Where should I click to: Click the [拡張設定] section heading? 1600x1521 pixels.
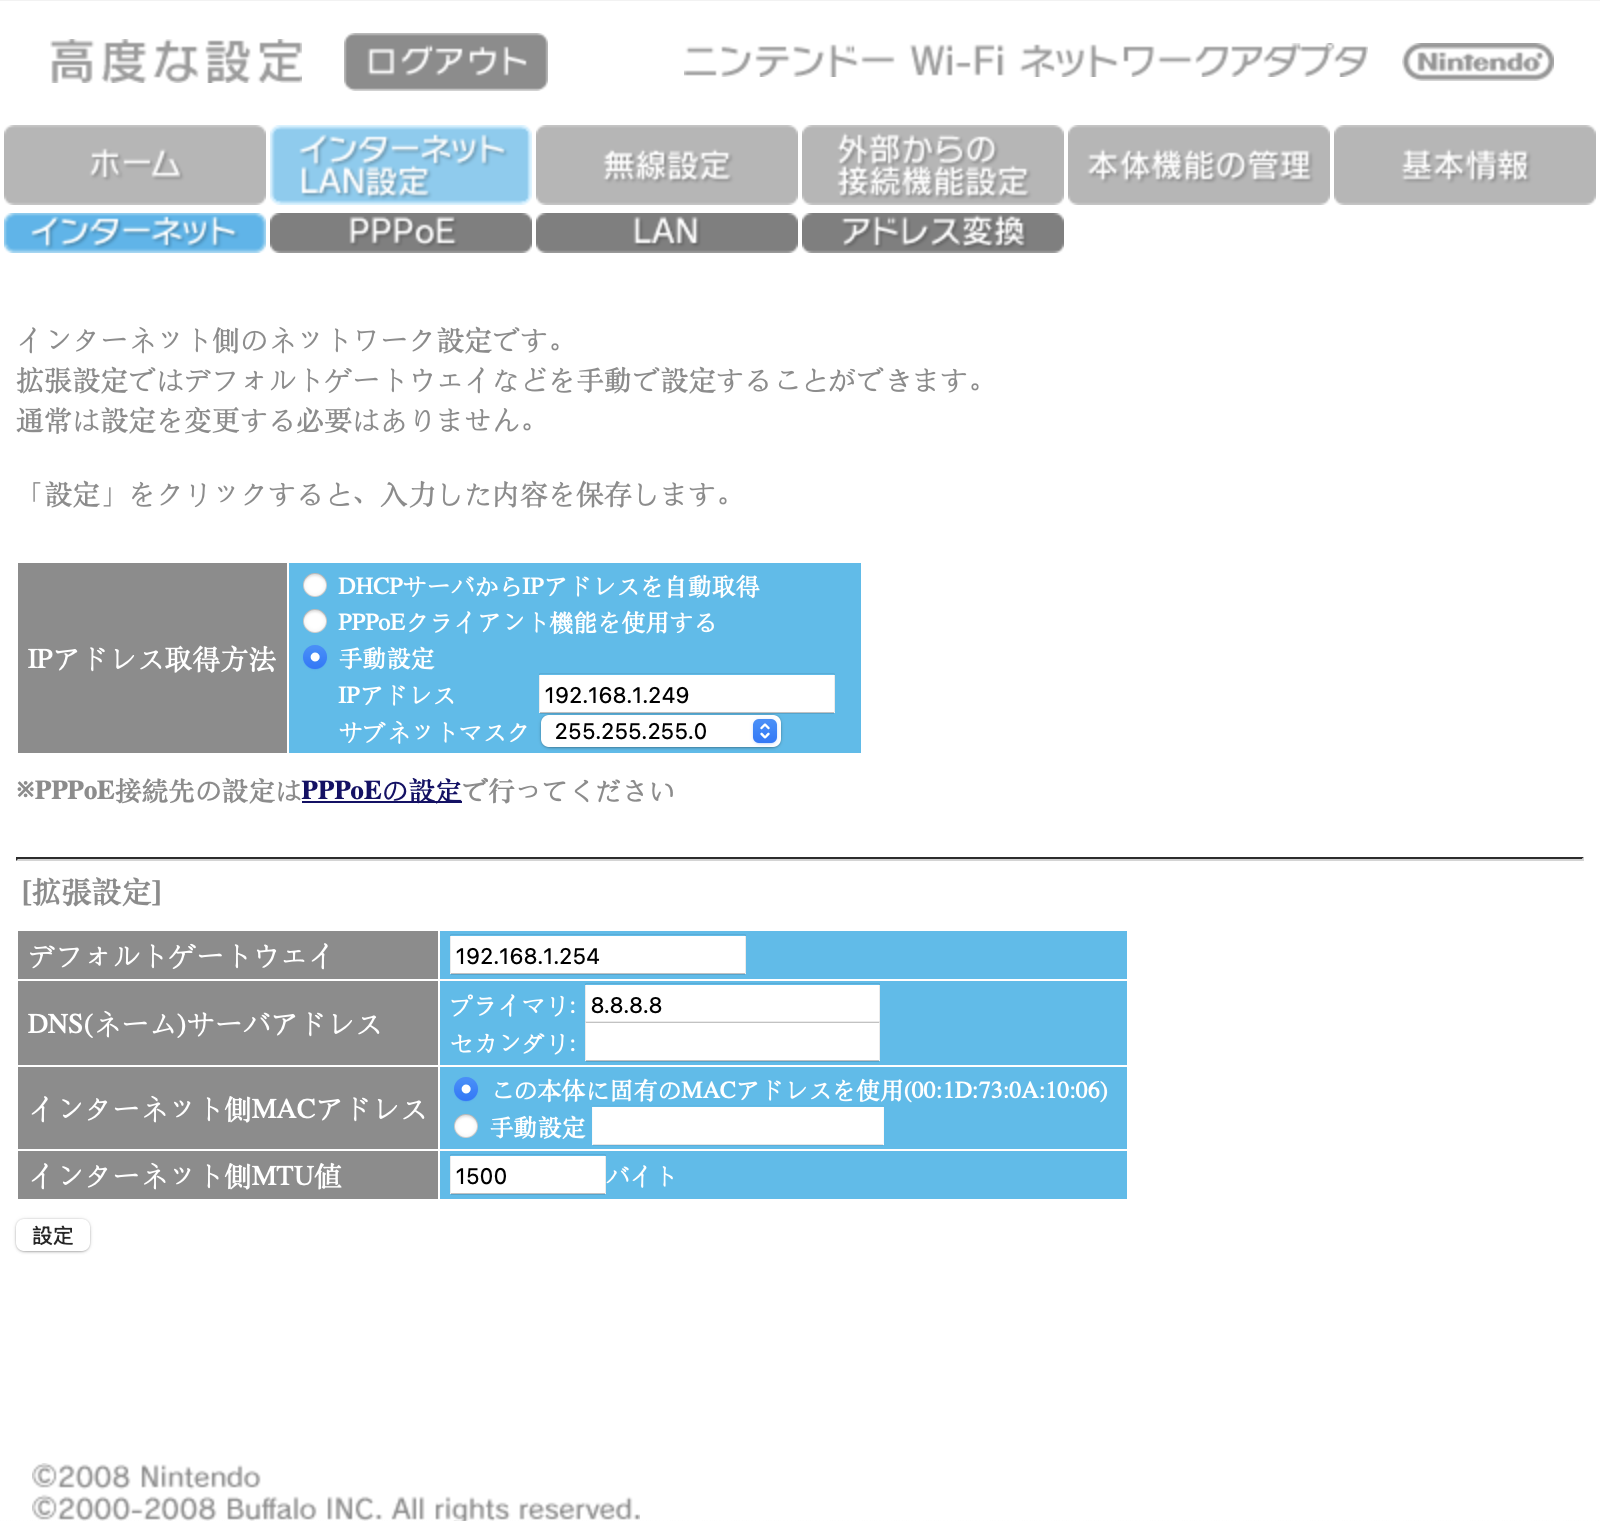[91, 892]
